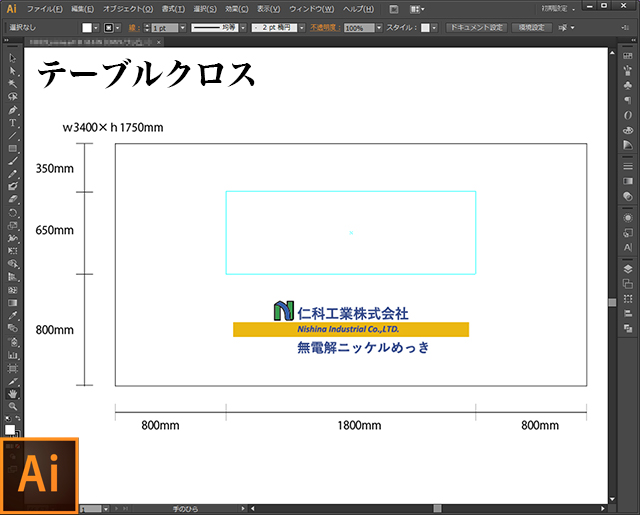Select the Zoom magnifier tool
This screenshot has width=640, height=515.
tap(13, 406)
